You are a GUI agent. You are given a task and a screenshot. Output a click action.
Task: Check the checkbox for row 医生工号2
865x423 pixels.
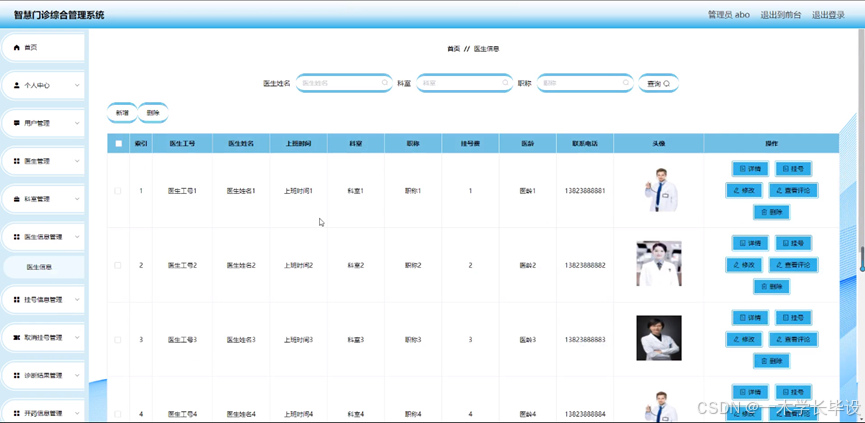coord(118,265)
